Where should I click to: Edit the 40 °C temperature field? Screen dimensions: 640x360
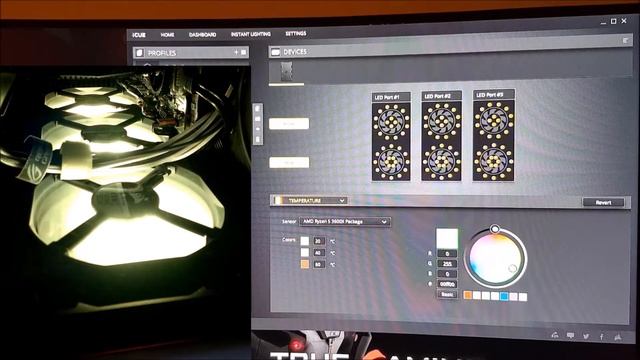click(x=319, y=253)
